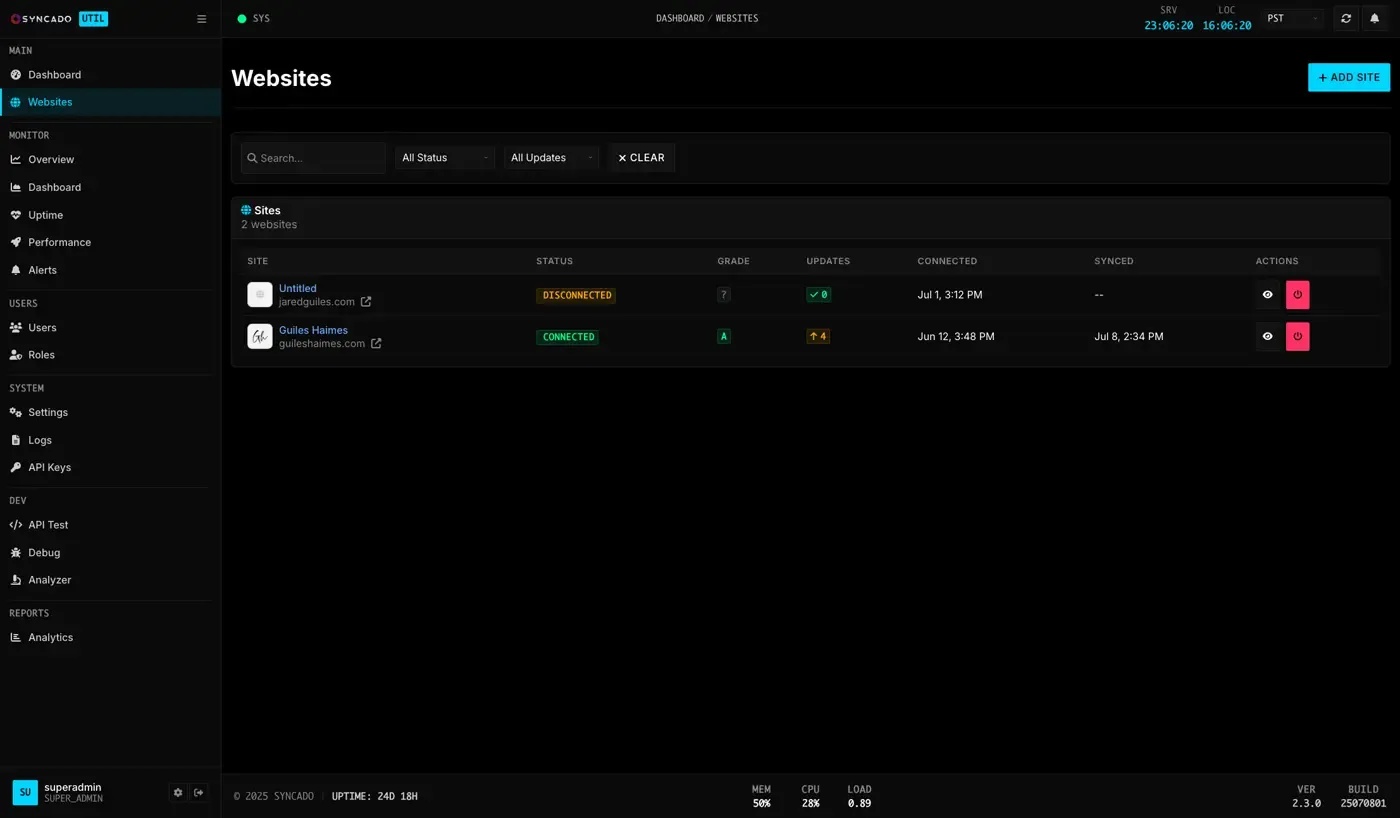The width and height of the screenshot is (1400, 818).
Task: Open notifications bell in top bar
Action: [1375, 19]
